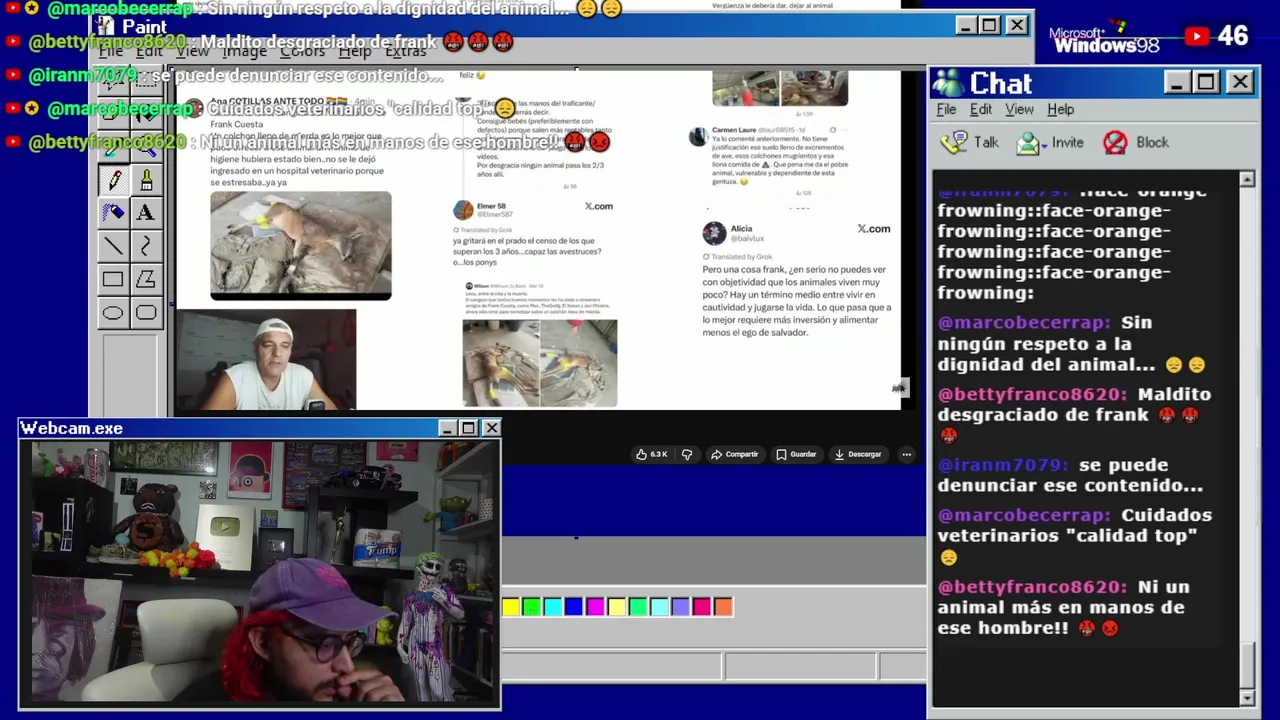Close the Paint window

1016,25
